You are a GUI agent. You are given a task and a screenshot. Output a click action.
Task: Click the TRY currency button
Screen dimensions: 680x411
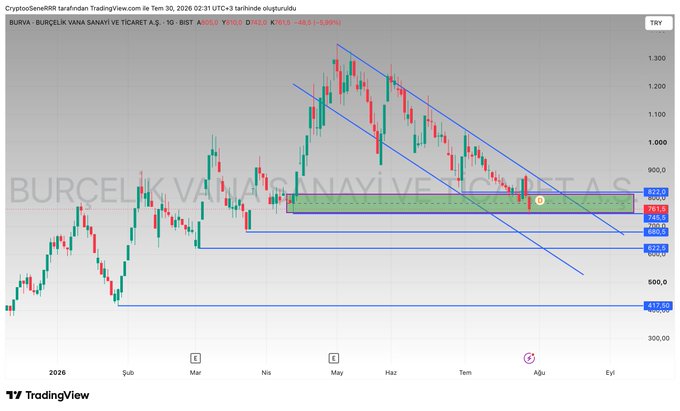tap(657, 23)
